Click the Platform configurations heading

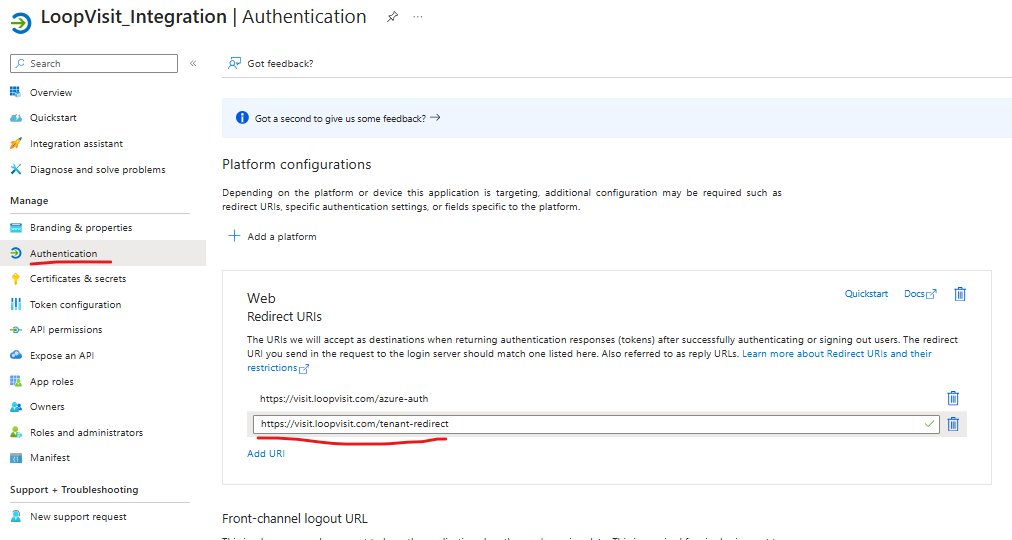pos(297,165)
